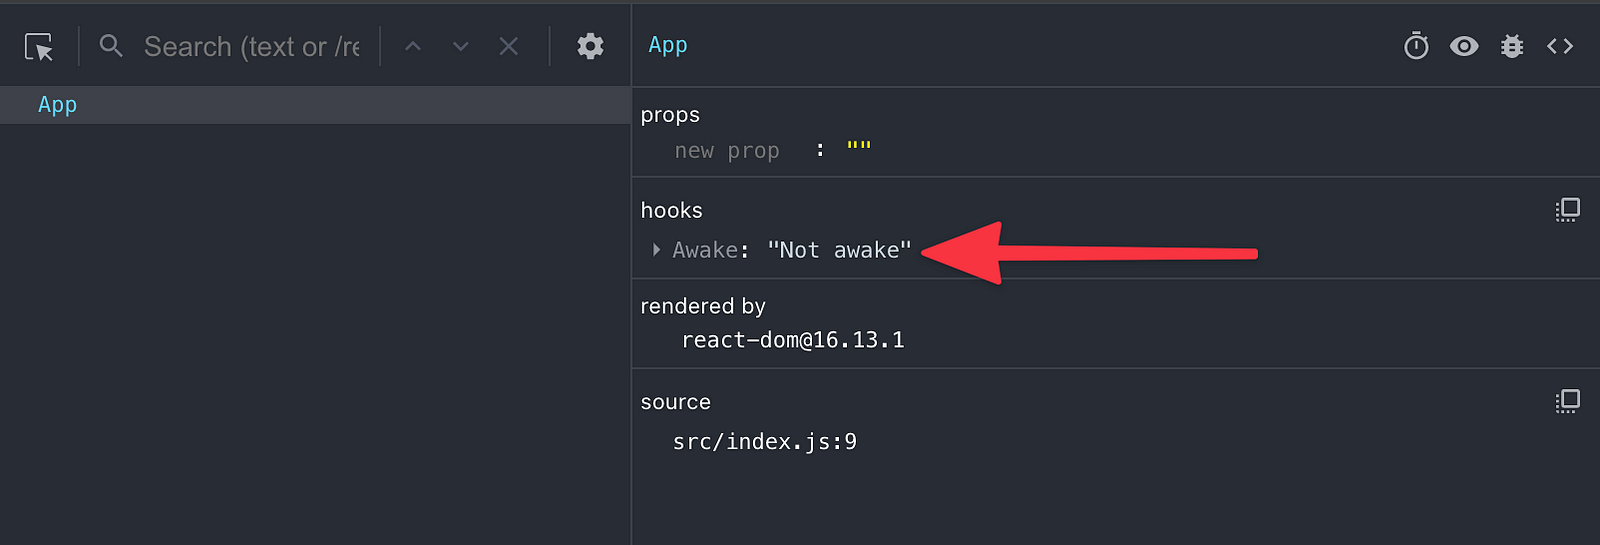
Task: Open React DevTools settings gear
Action: (590, 46)
